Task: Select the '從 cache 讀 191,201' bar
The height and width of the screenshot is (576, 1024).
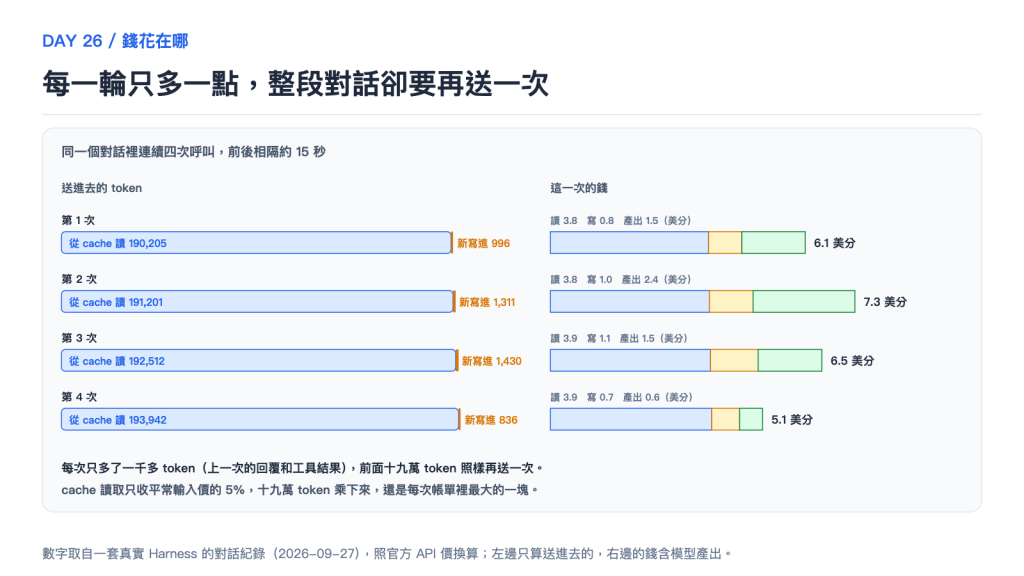Action: (x=257, y=302)
